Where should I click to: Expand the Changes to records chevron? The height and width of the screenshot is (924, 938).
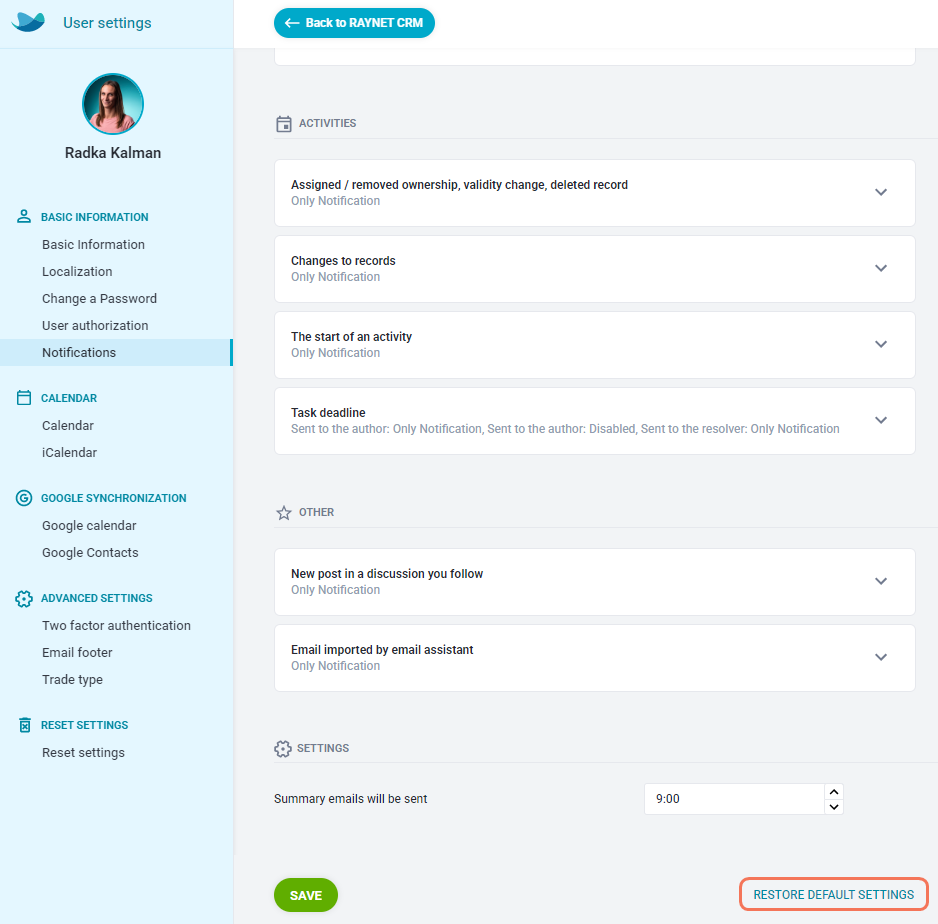[x=881, y=268]
